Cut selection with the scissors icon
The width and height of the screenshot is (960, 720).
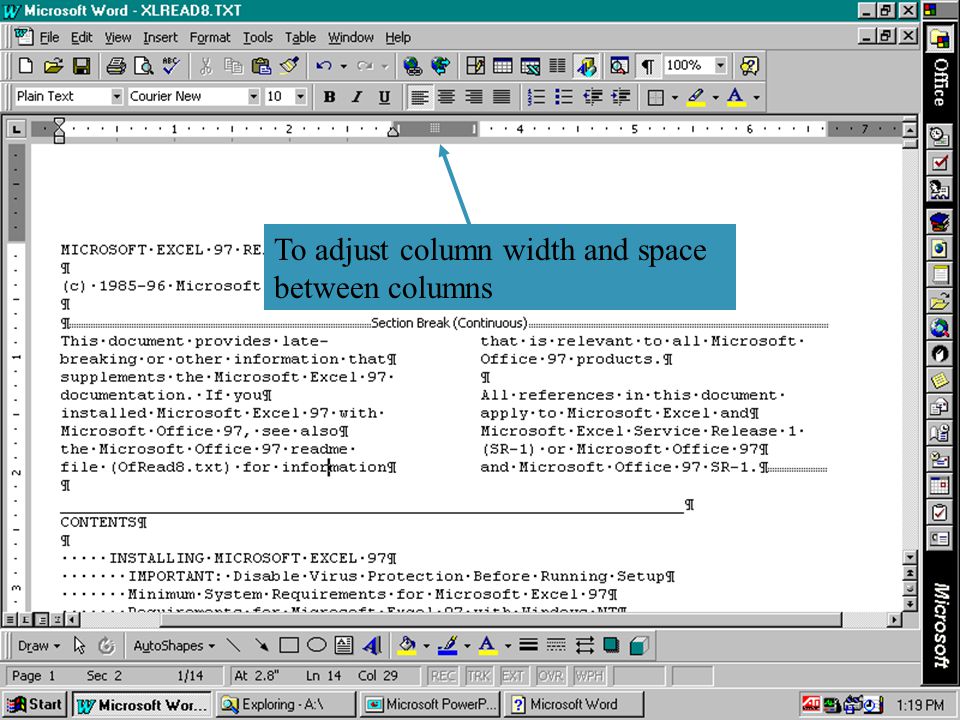click(x=206, y=66)
